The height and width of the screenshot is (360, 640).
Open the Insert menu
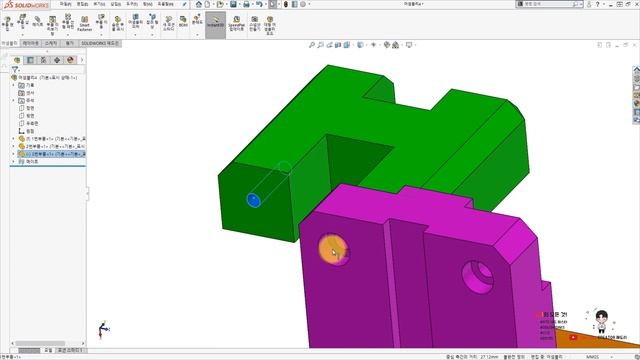(x=116, y=4)
